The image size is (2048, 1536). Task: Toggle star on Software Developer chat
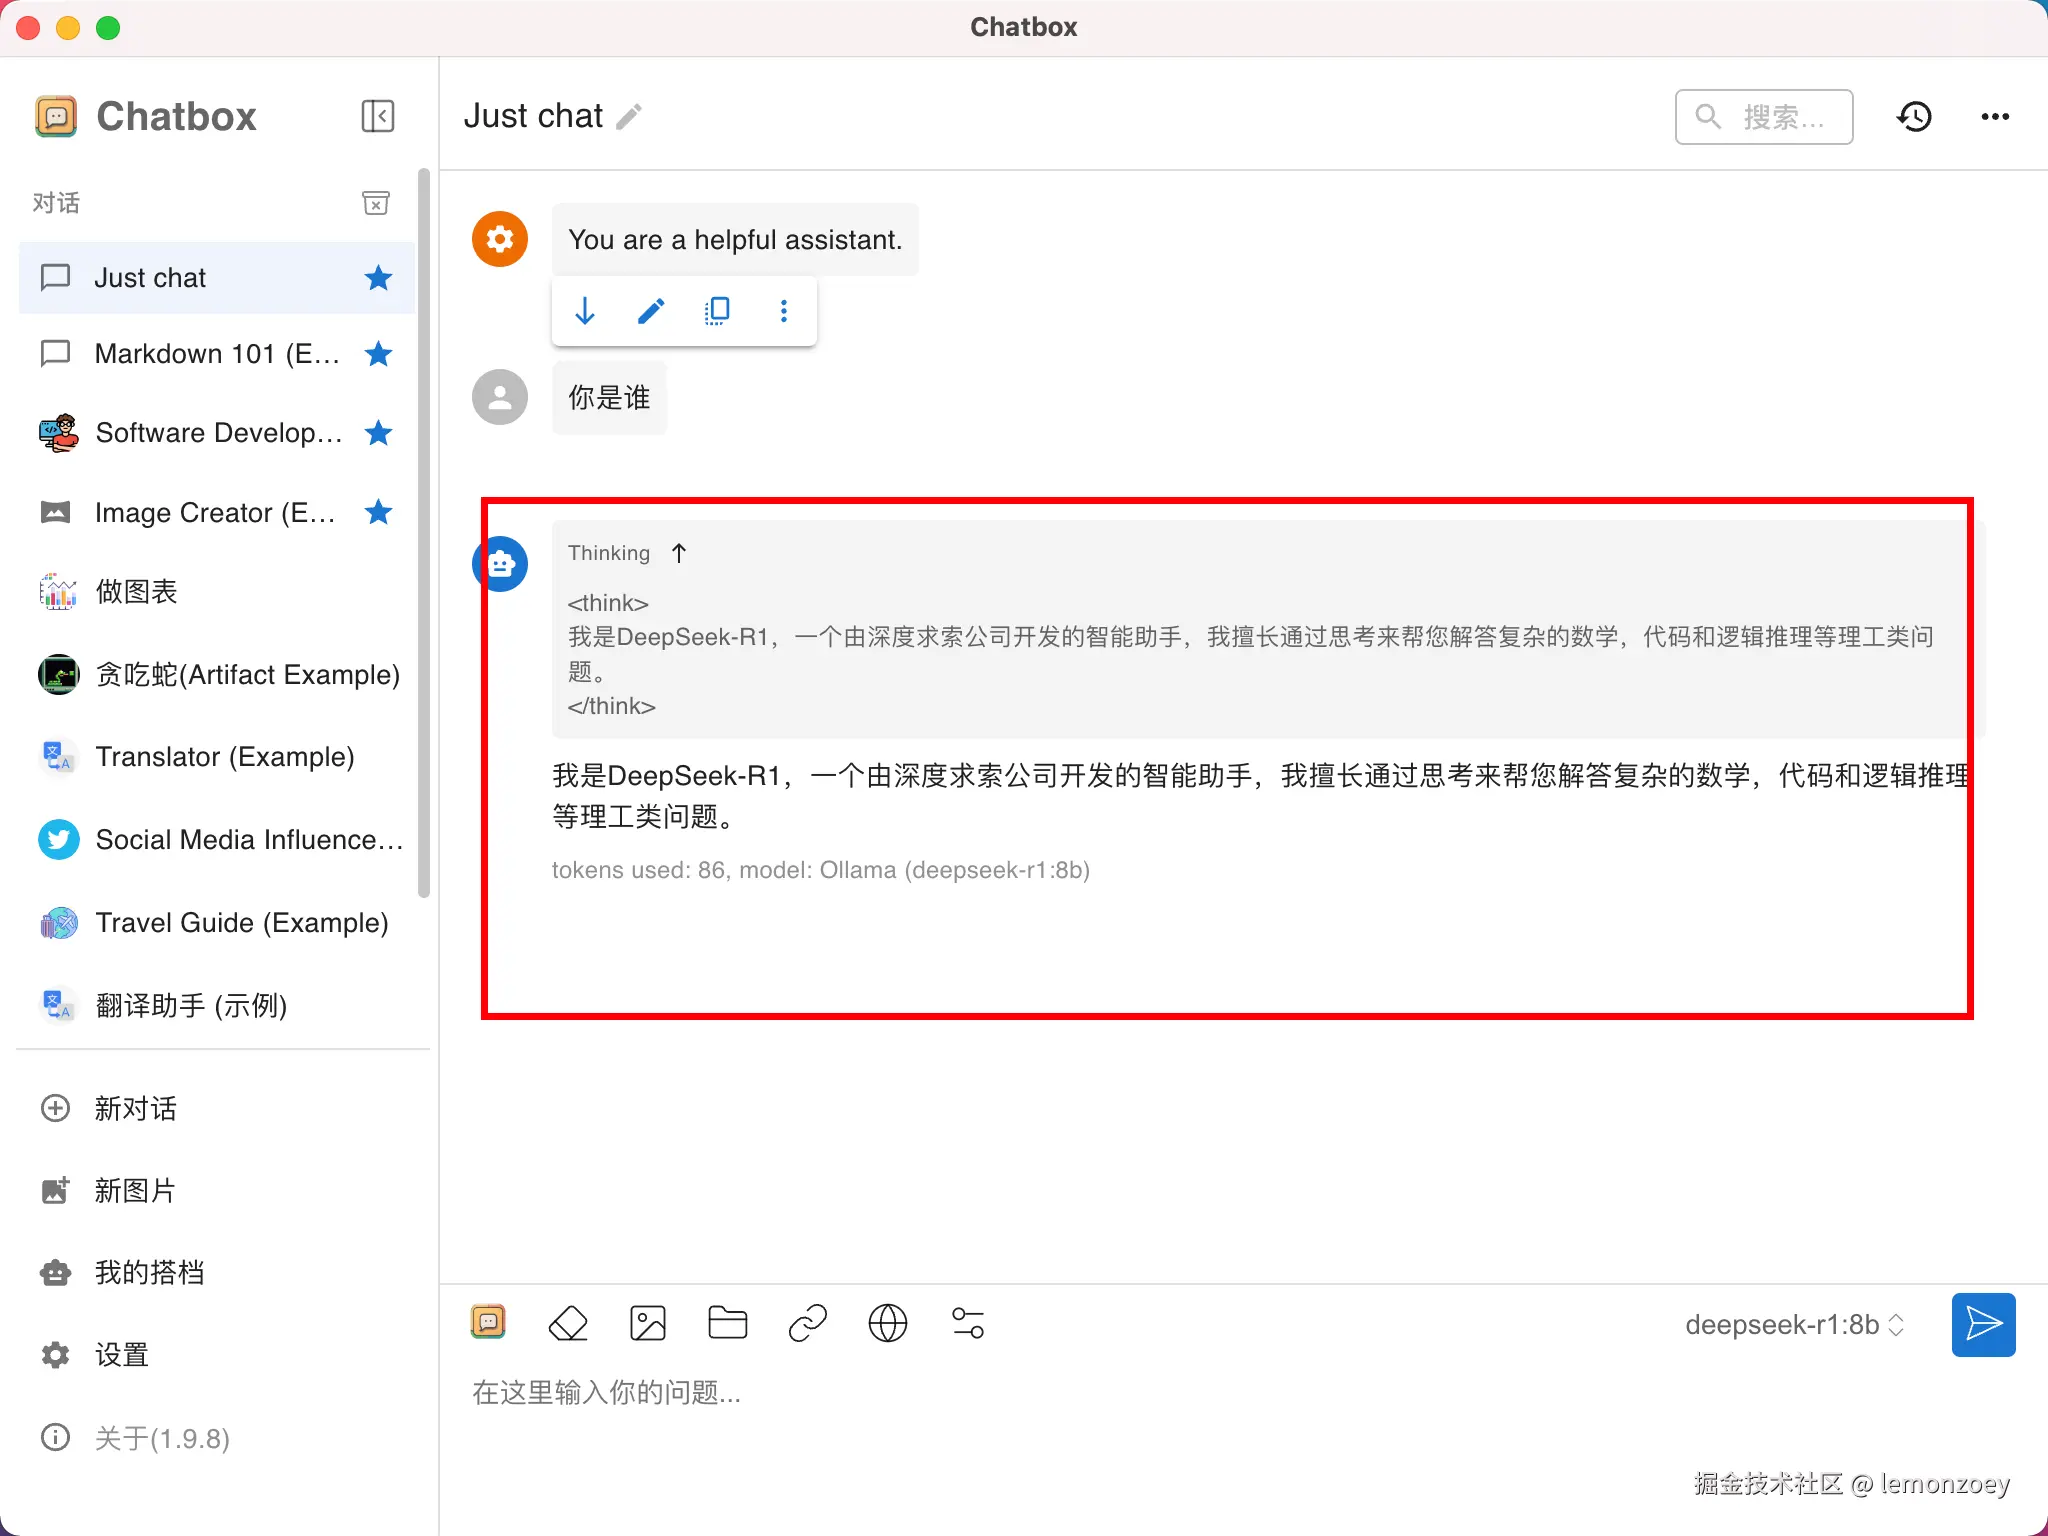(378, 433)
